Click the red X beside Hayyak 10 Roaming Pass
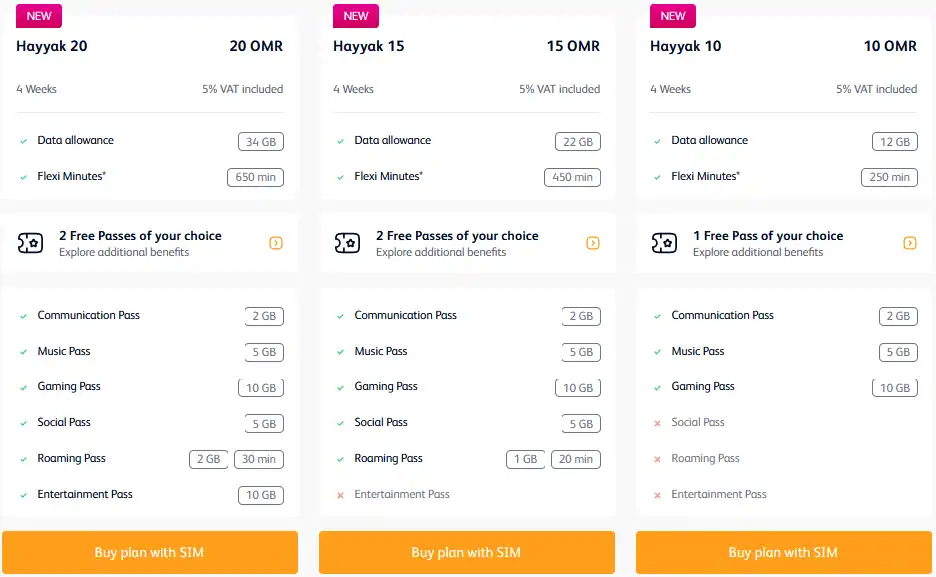936x577 pixels. (x=657, y=458)
